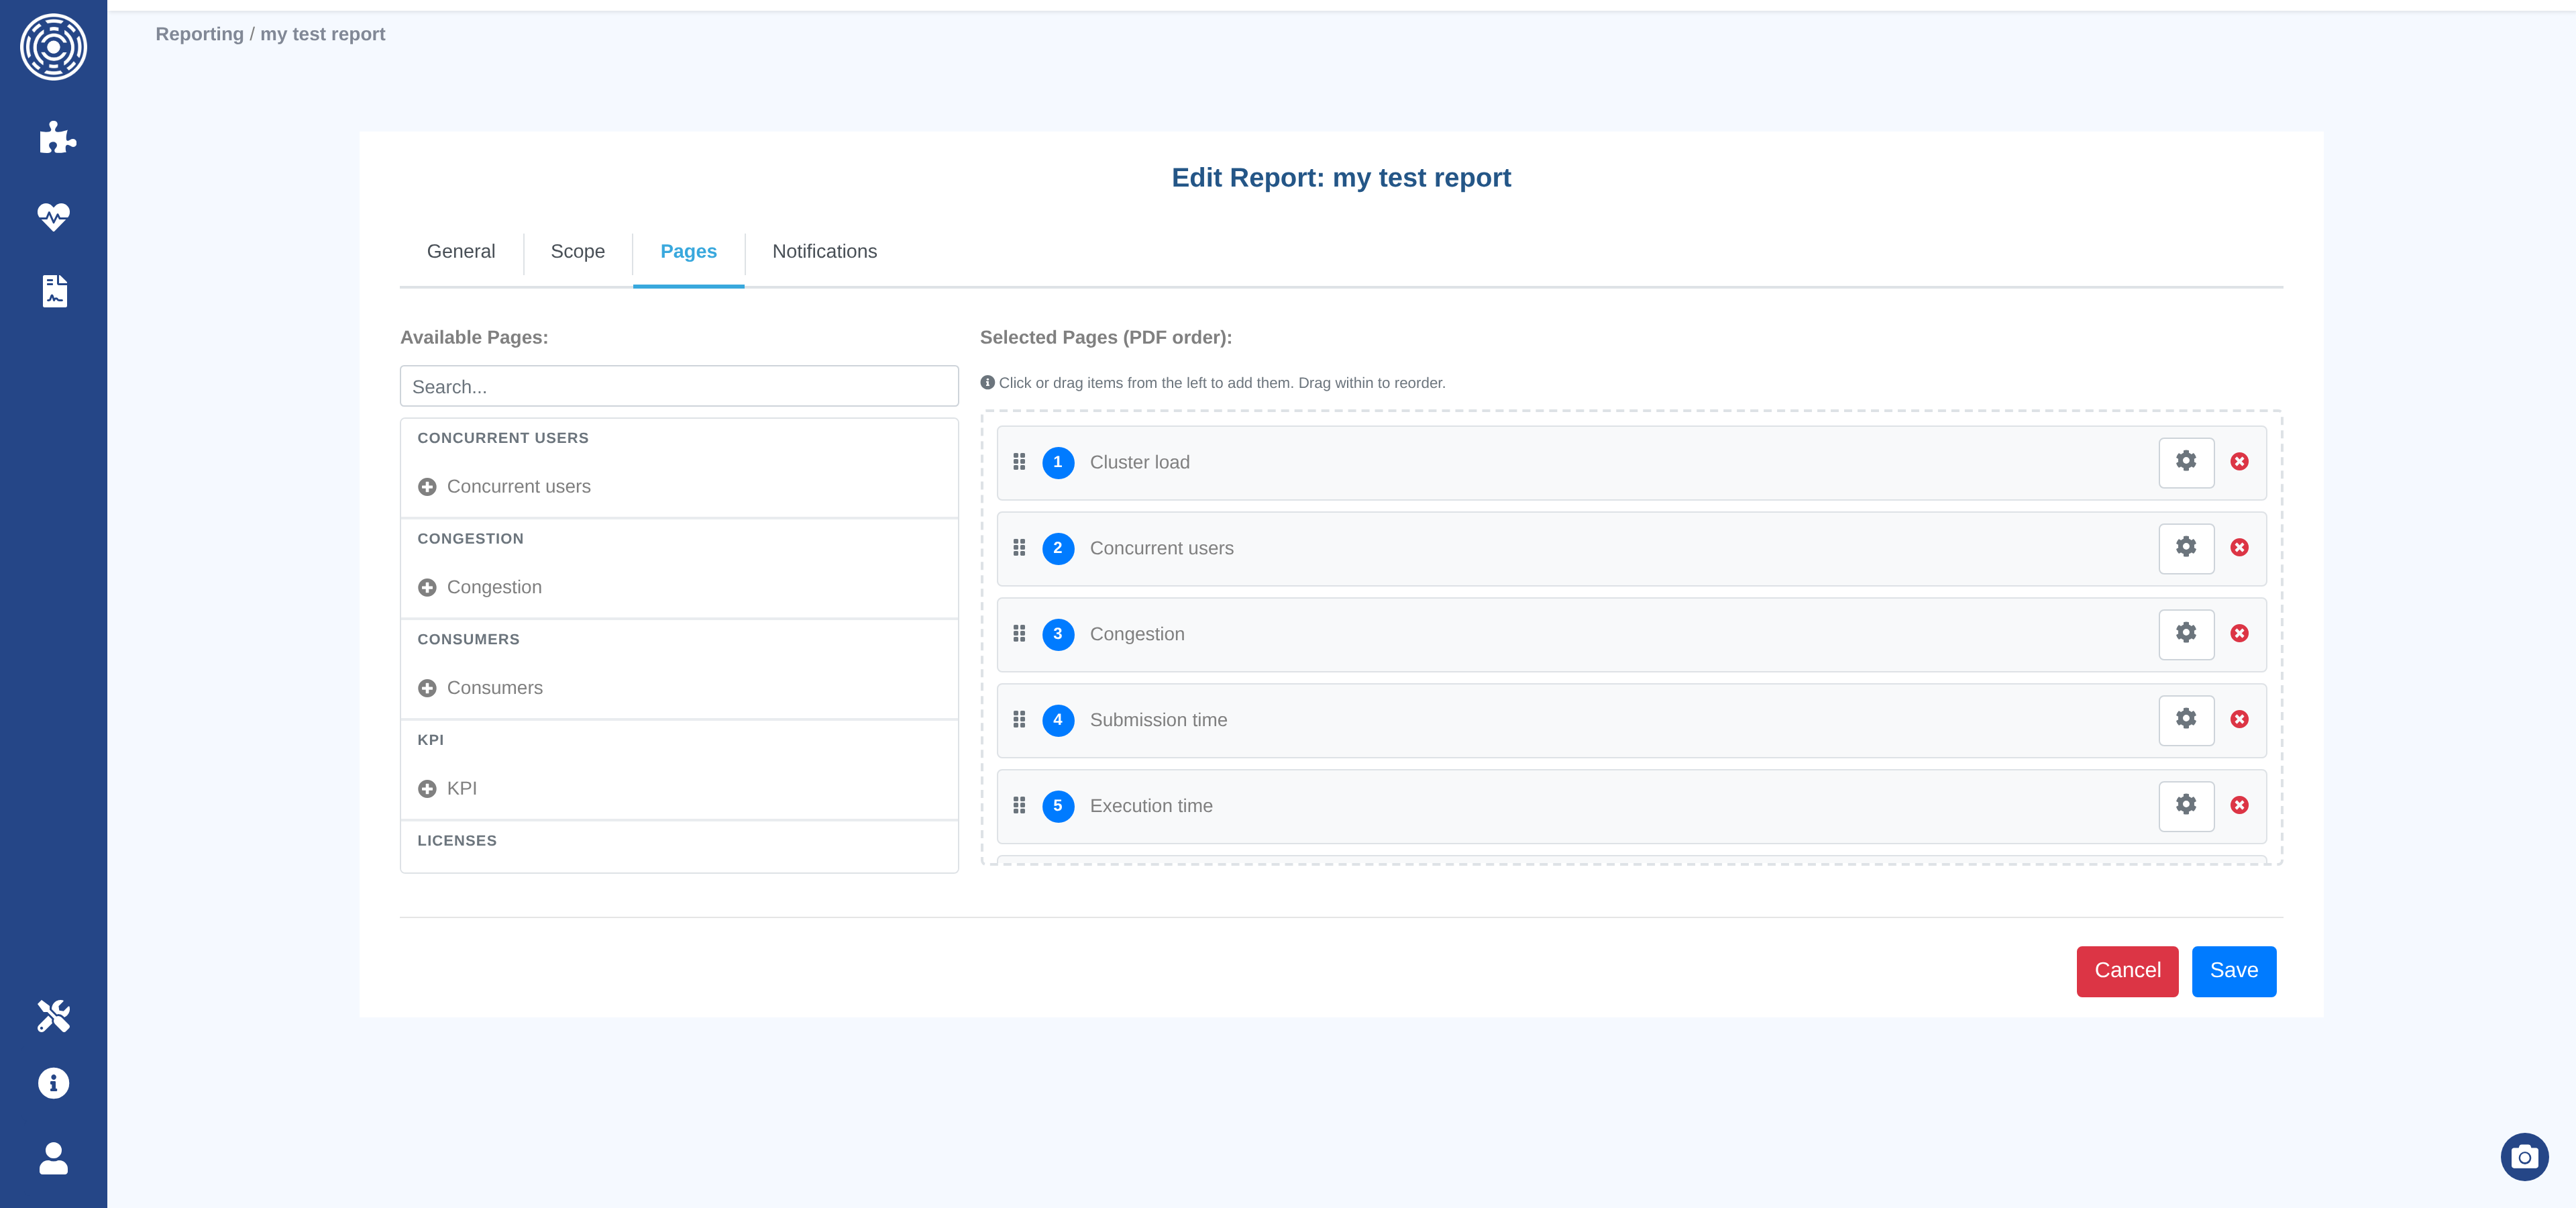Click the user profile sidebar icon

[54, 1158]
